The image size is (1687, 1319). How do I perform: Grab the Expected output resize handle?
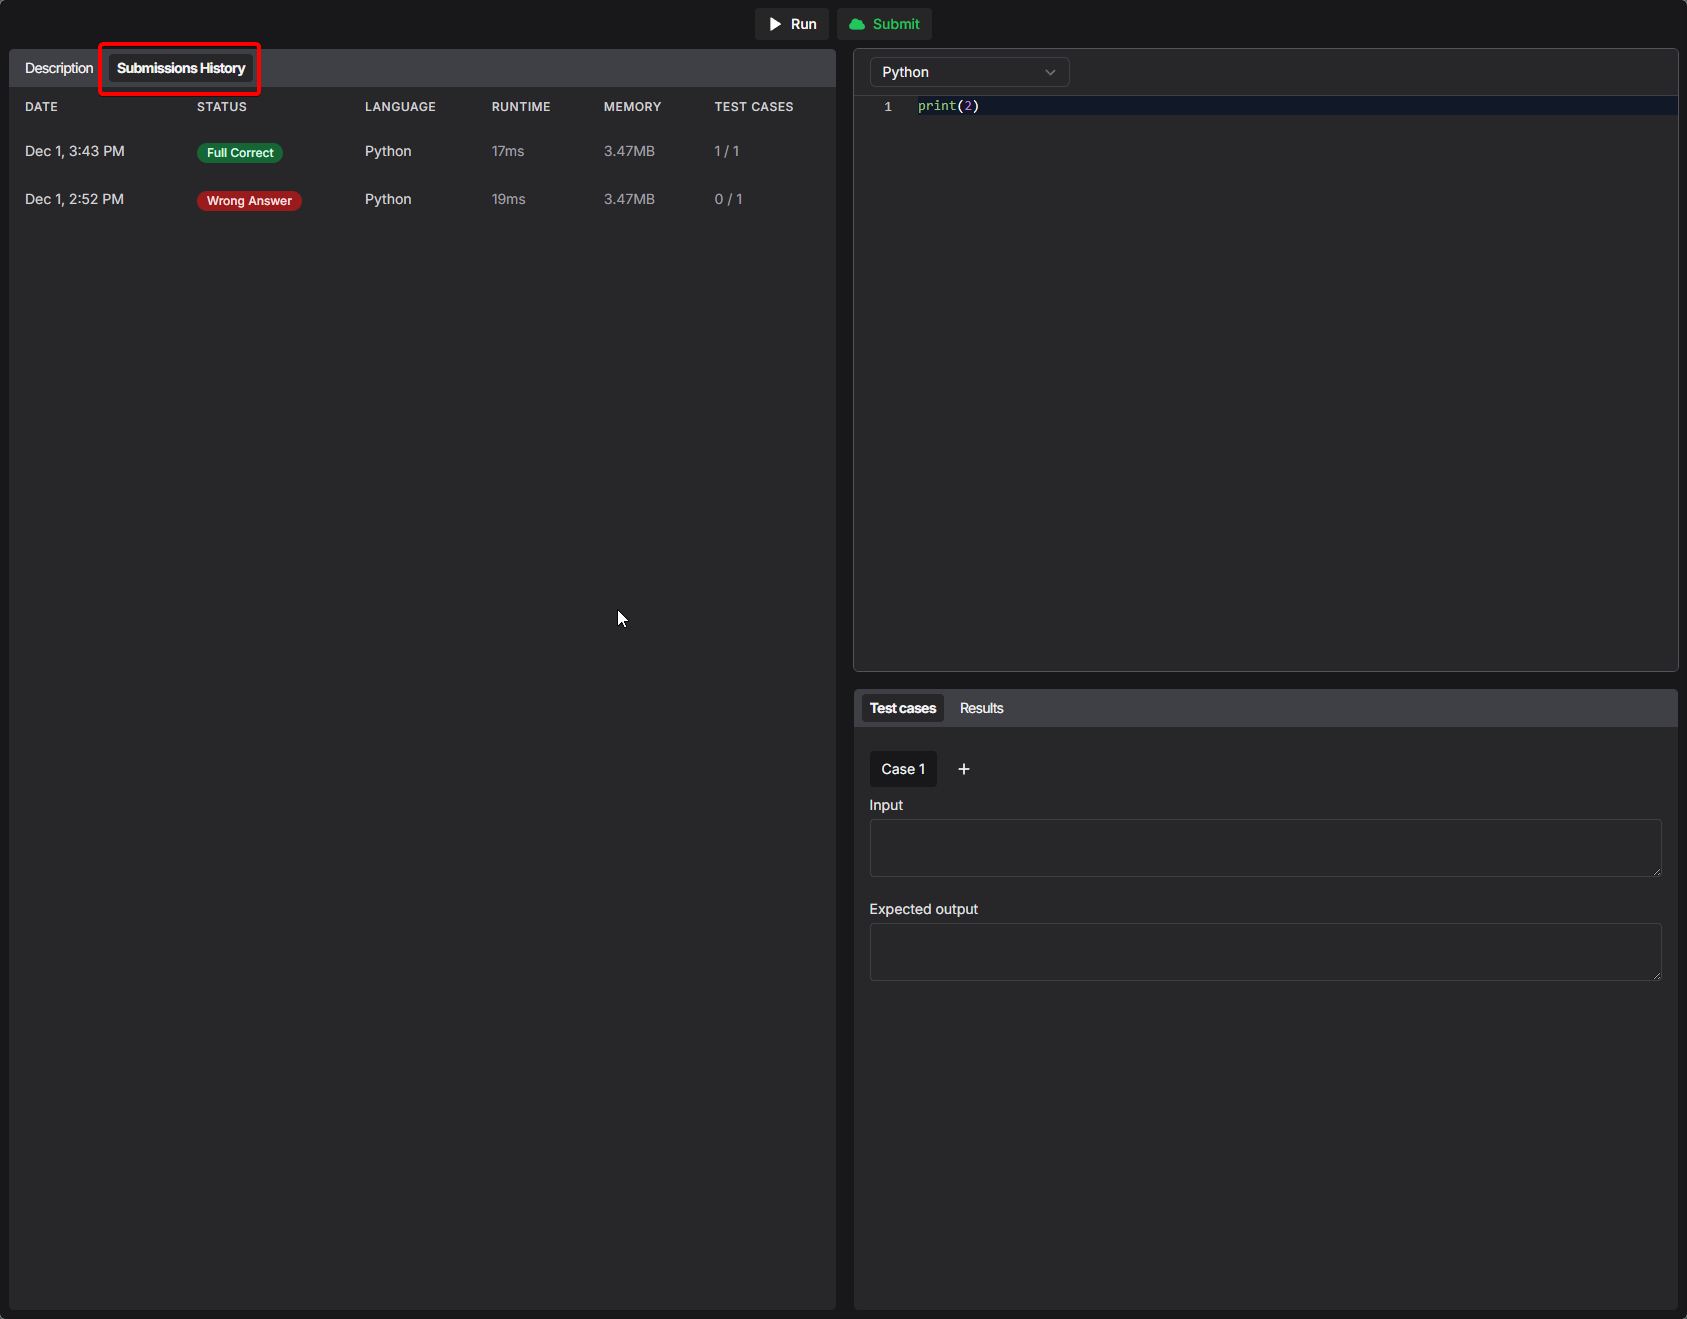coord(1656,975)
